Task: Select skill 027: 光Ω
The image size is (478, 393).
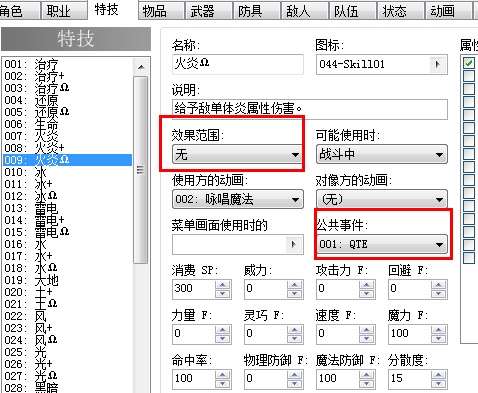Action: pyautogui.click(x=68, y=376)
